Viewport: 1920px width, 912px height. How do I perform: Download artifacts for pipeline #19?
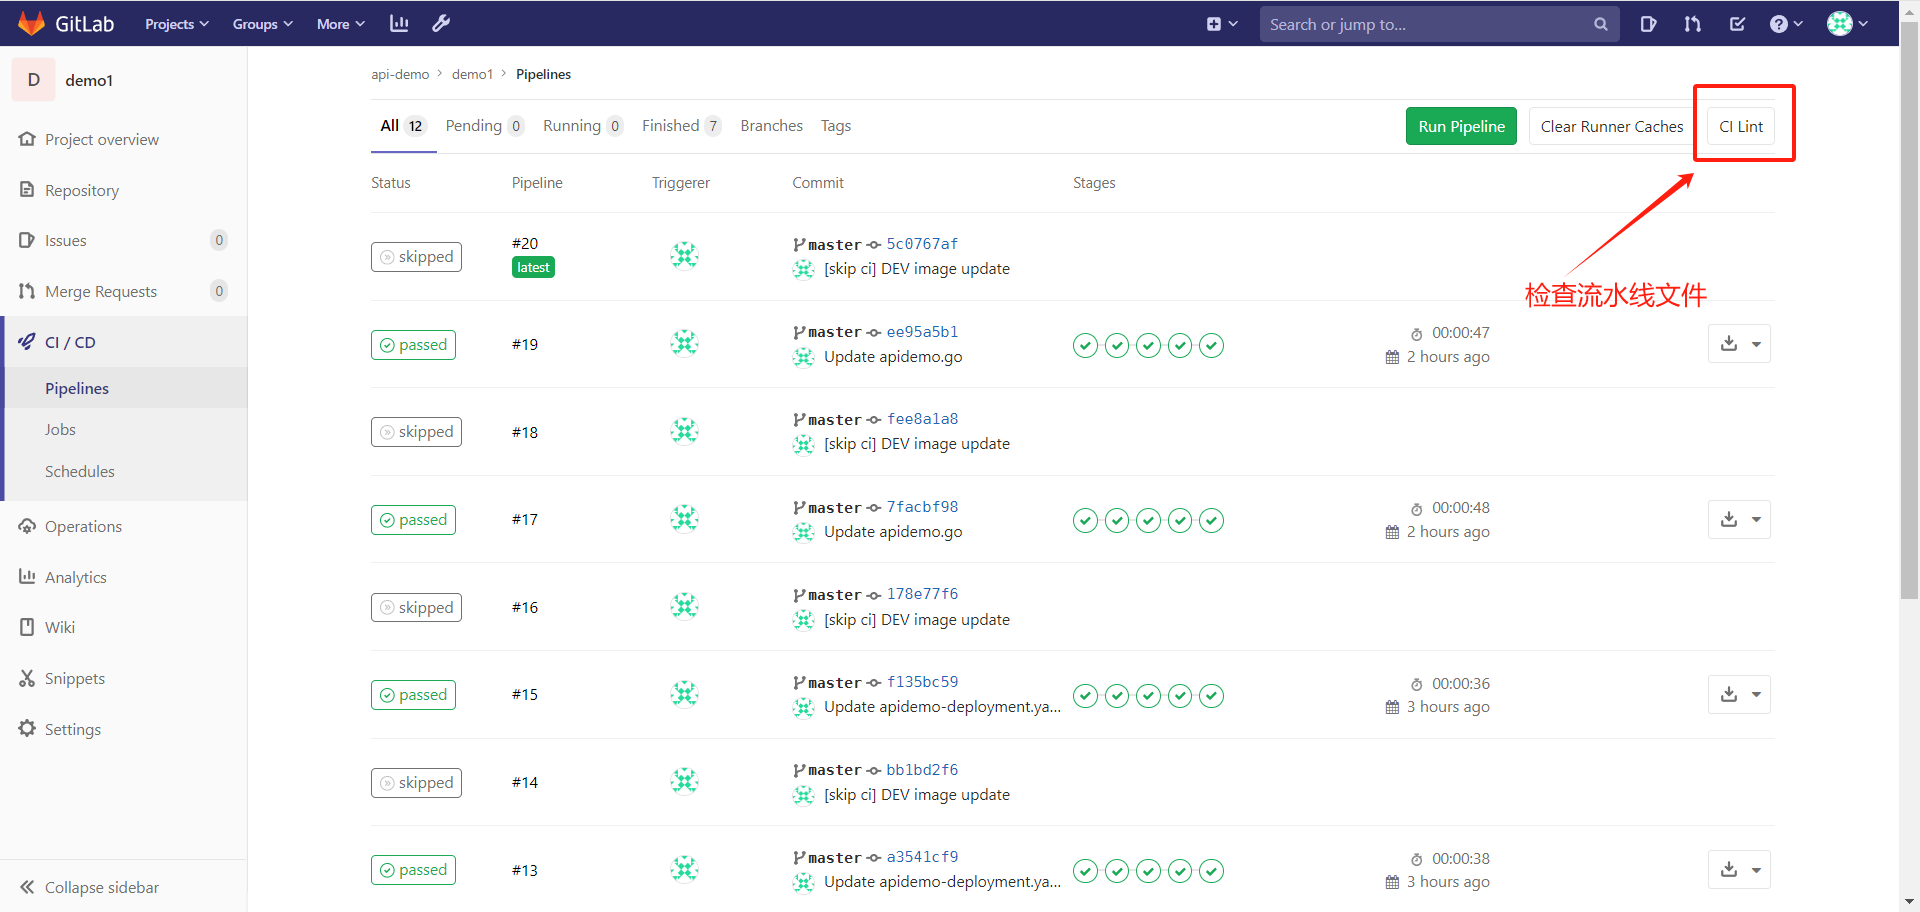(1729, 343)
